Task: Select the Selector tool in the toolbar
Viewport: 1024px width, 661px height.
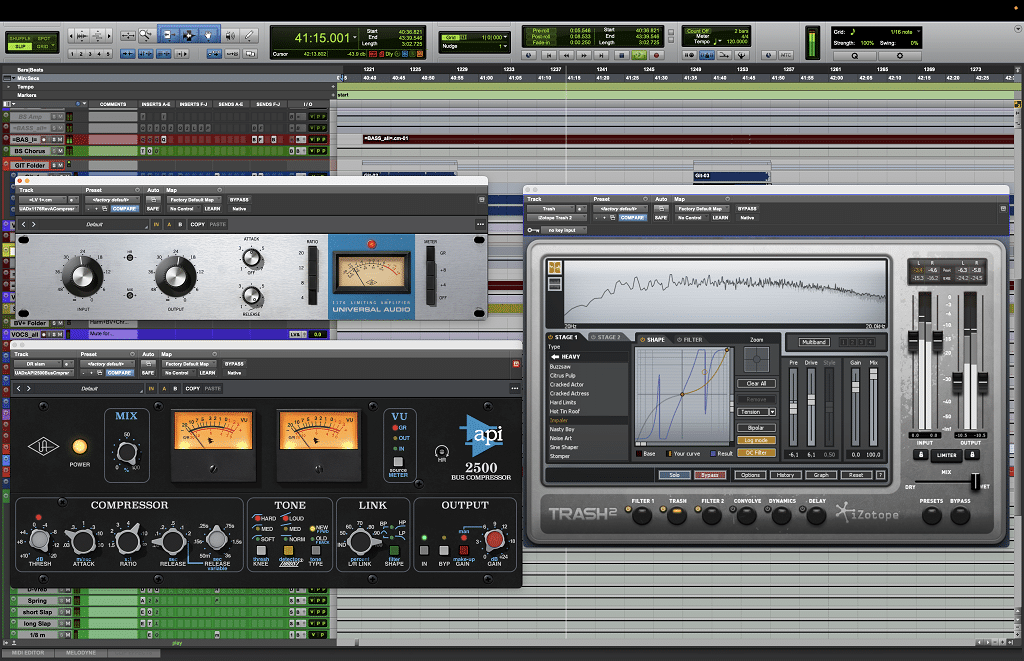Action: pos(189,35)
